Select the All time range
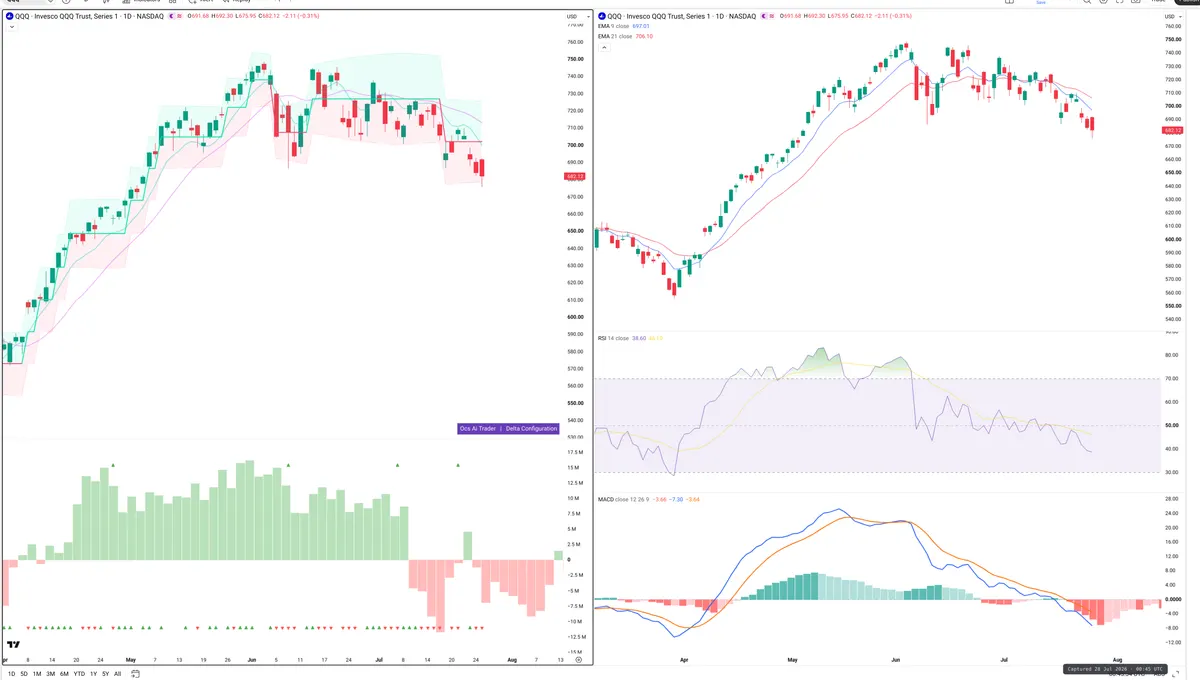1200x680 pixels. pos(117,674)
